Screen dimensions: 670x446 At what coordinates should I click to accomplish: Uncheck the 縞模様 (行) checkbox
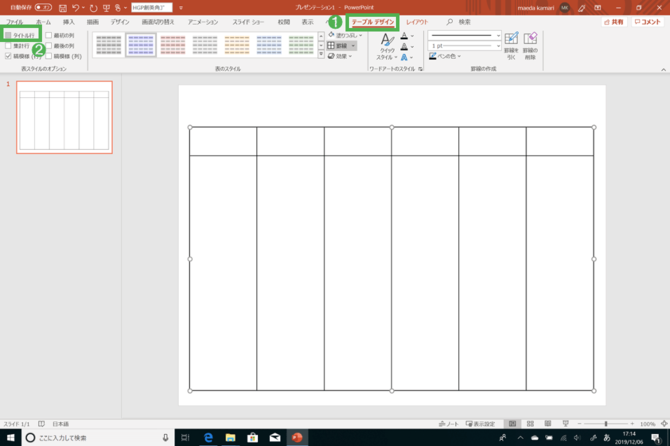pyautogui.click(x=8, y=56)
